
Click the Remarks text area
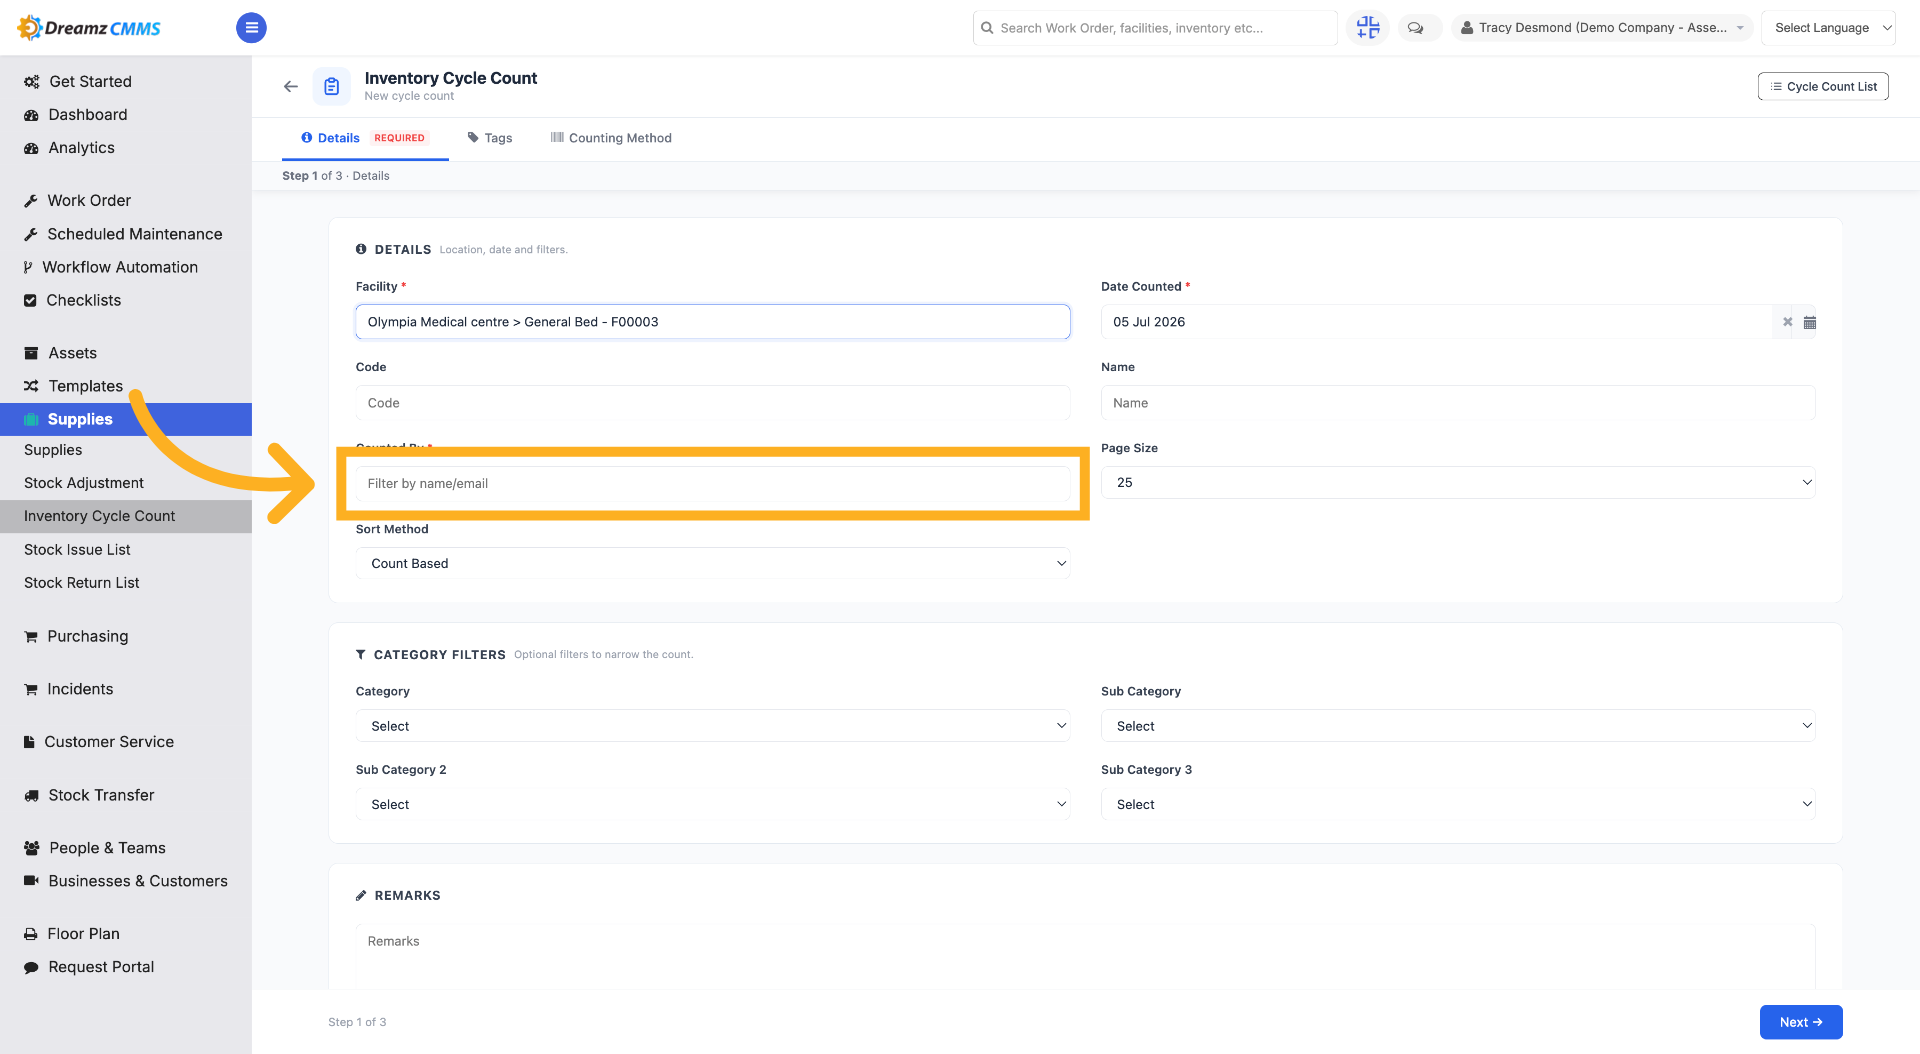click(x=1085, y=957)
